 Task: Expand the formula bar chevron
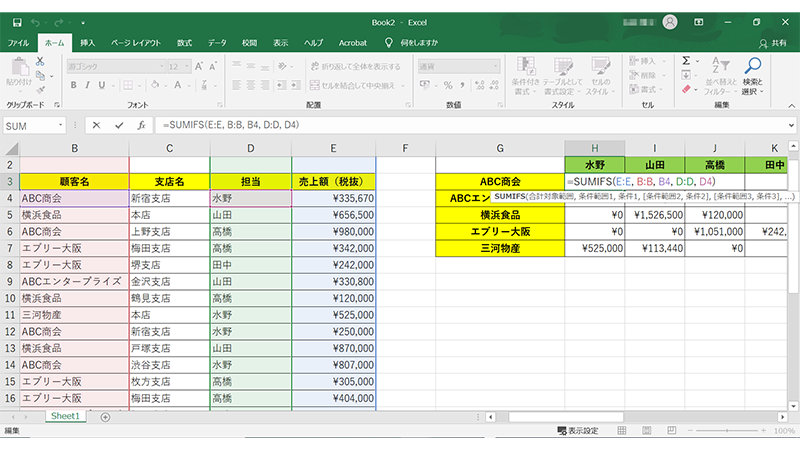[x=791, y=125]
